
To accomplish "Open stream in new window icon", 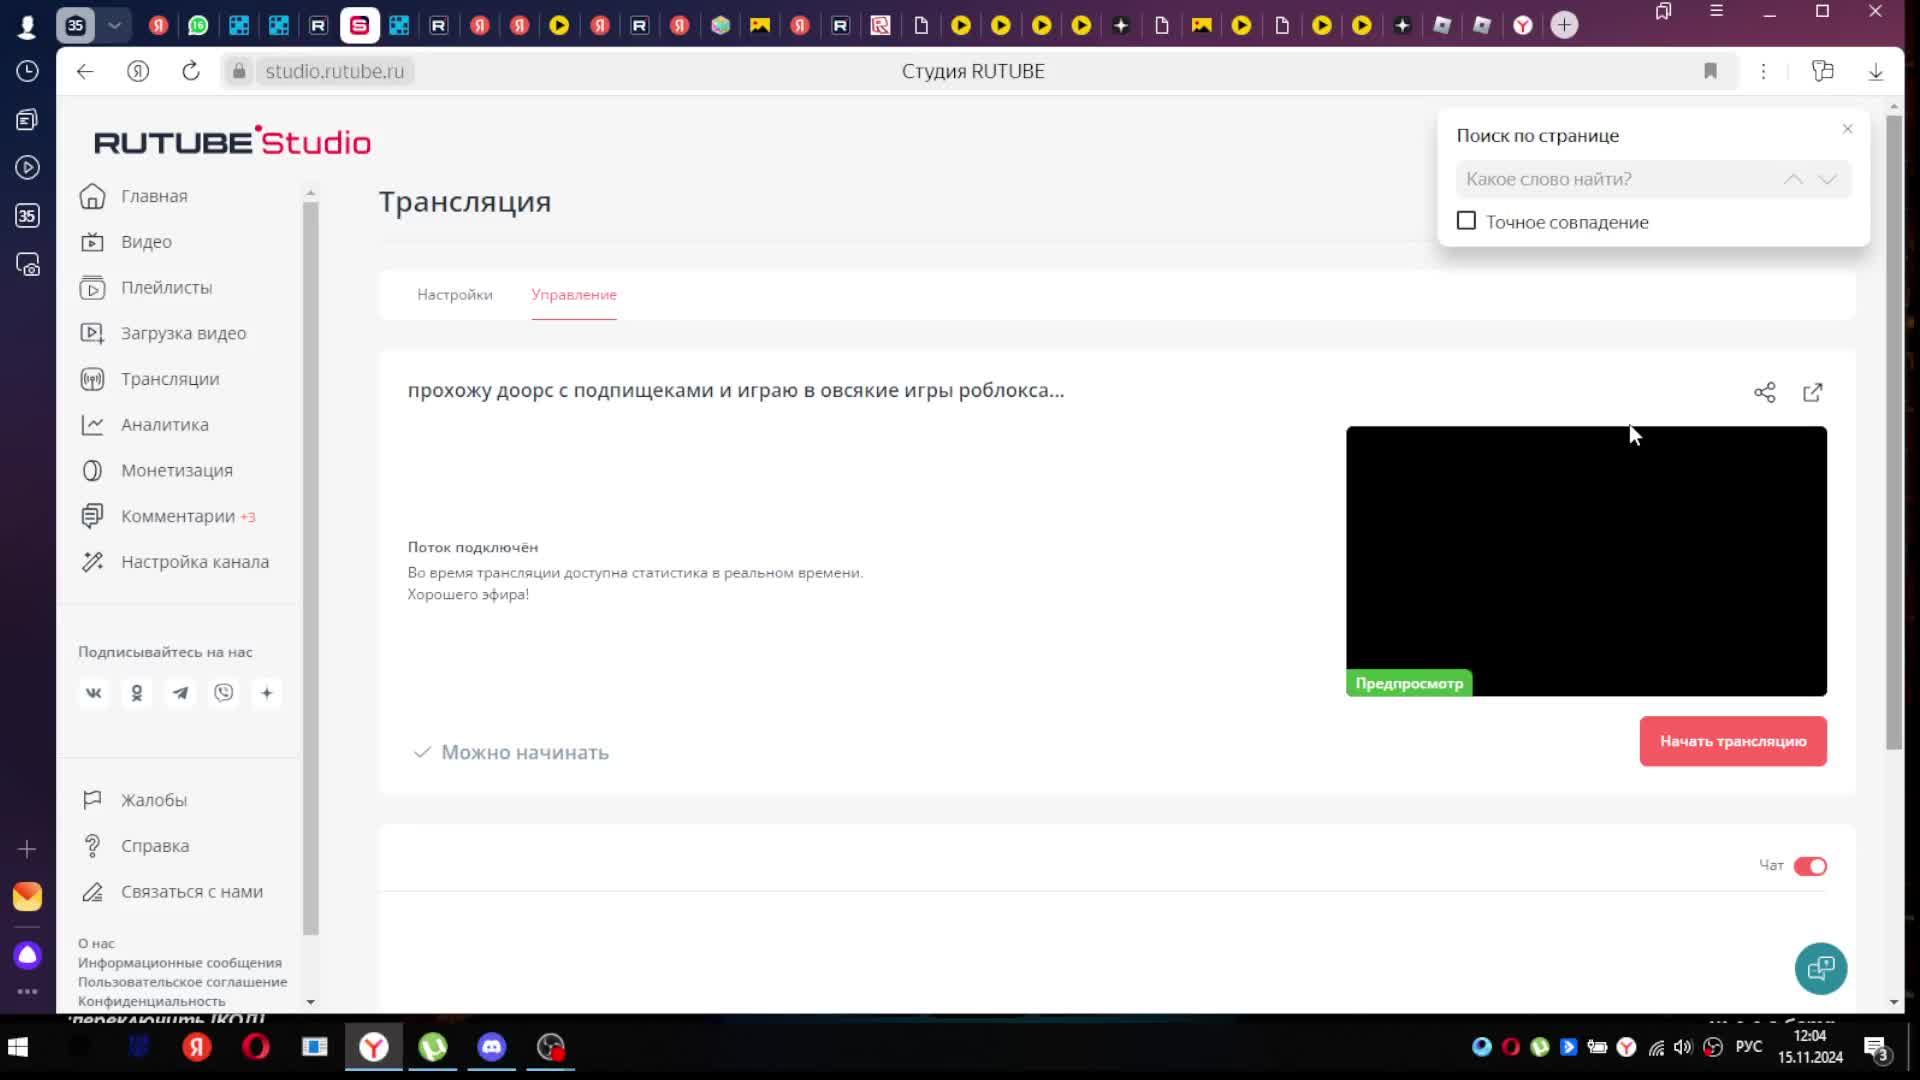I will coord(1812,393).
